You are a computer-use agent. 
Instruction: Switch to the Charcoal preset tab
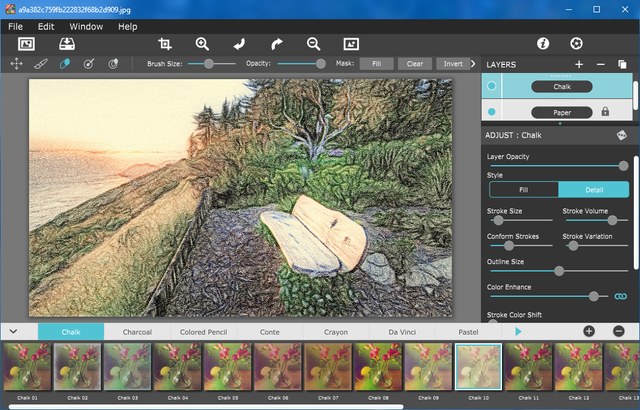(x=137, y=331)
